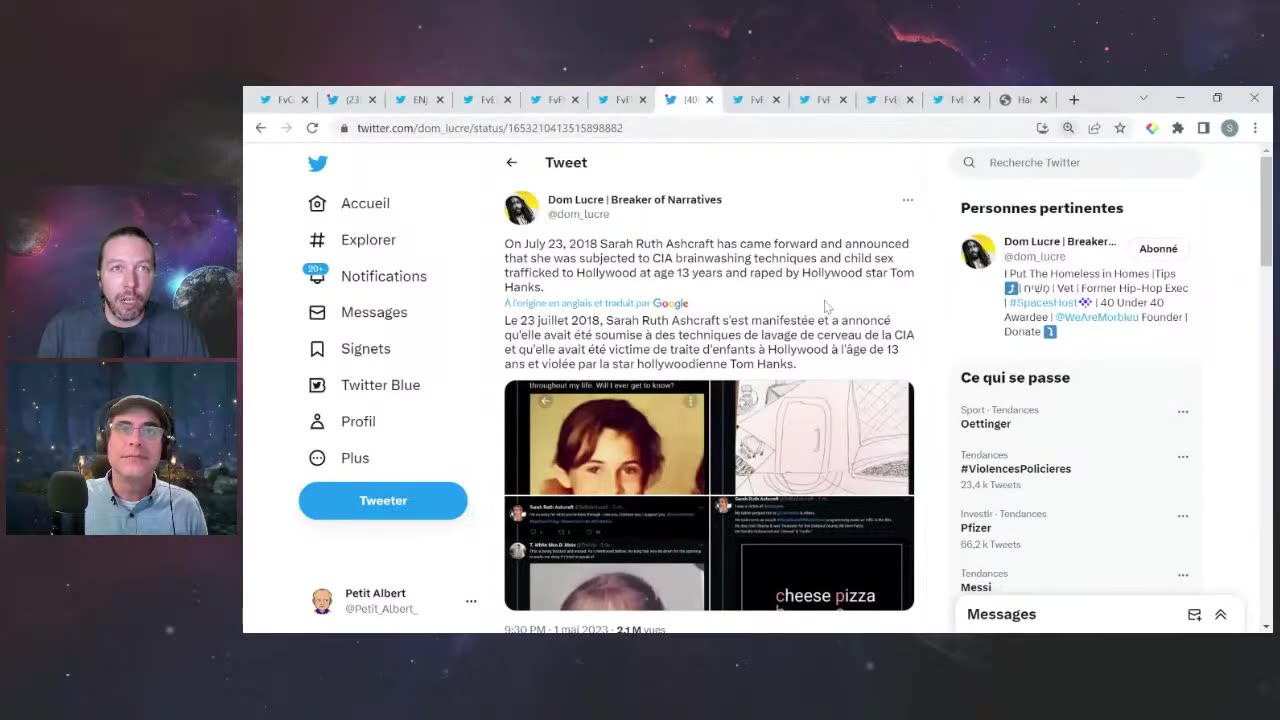The height and width of the screenshot is (720, 1280).
Task: Switch to the last tab labeled Ha
Action: [1025, 100]
